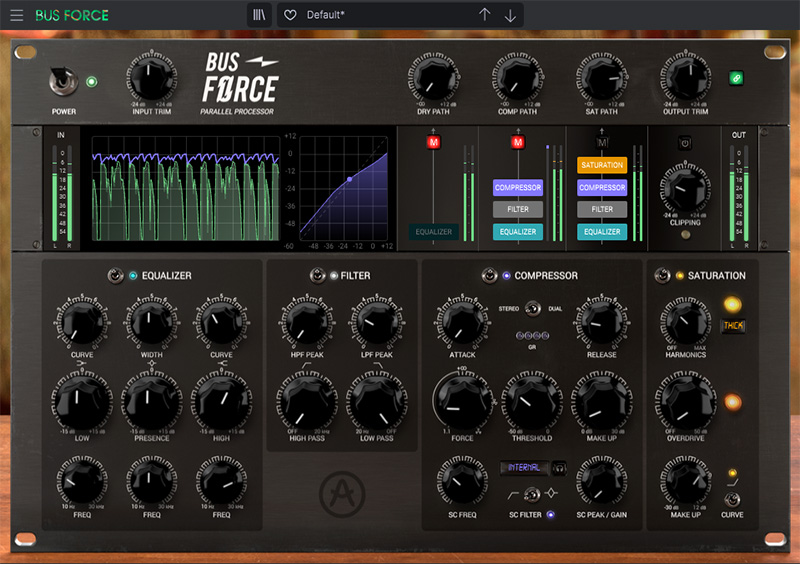The height and width of the screenshot is (564, 800).
Task: Favorite the preset with heart icon
Action: pos(290,15)
